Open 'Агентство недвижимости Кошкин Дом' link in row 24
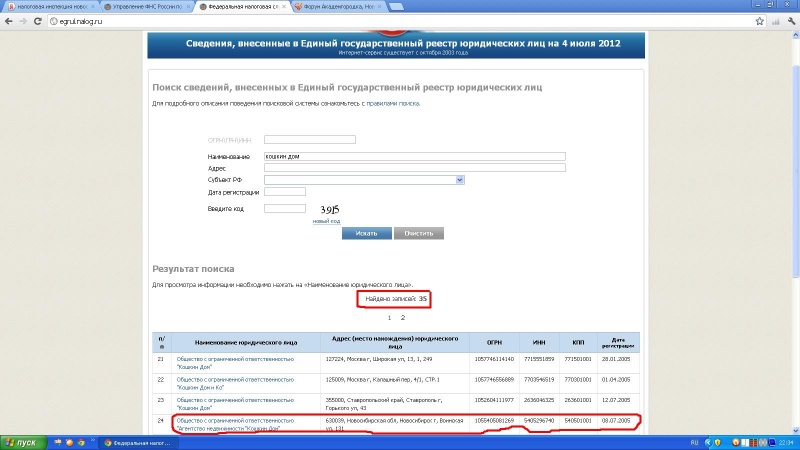The width and height of the screenshot is (800, 450). tap(235, 424)
